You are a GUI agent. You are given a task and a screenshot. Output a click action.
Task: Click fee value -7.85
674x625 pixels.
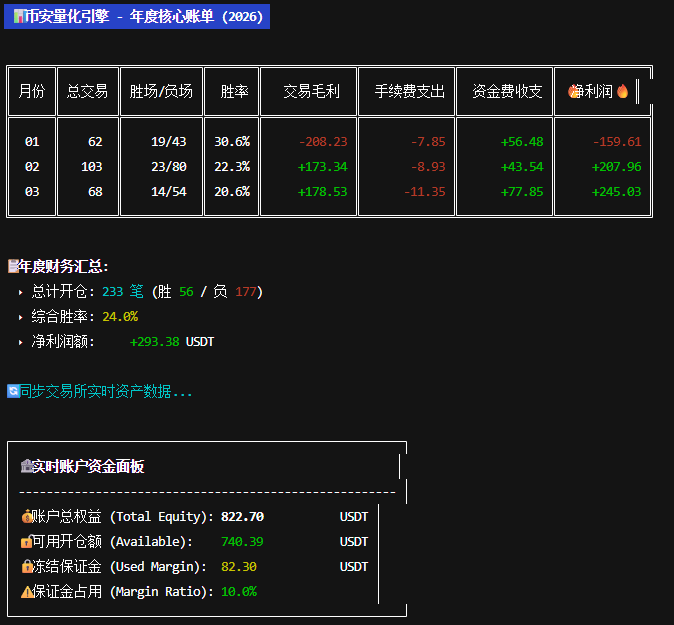[x=428, y=141]
